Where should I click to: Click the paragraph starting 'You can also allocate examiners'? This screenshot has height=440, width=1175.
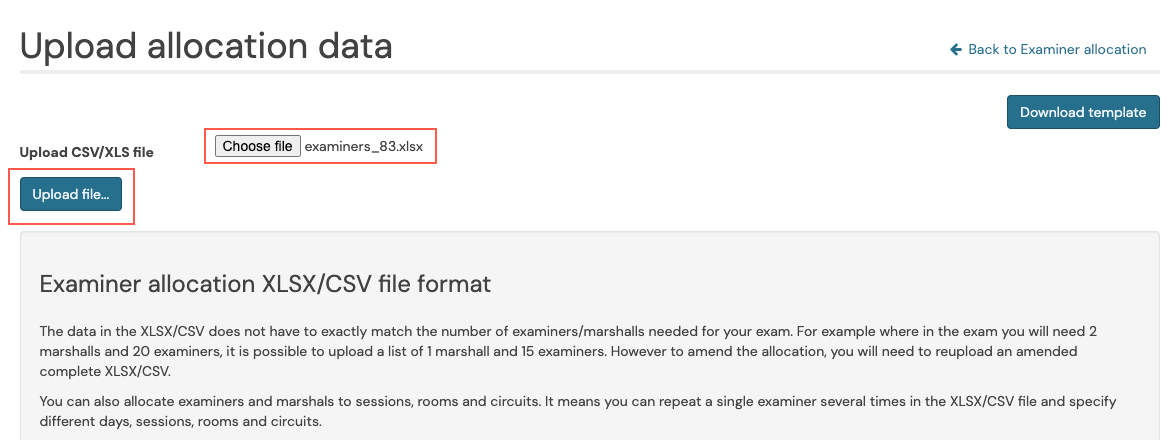click(x=578, y=412)
